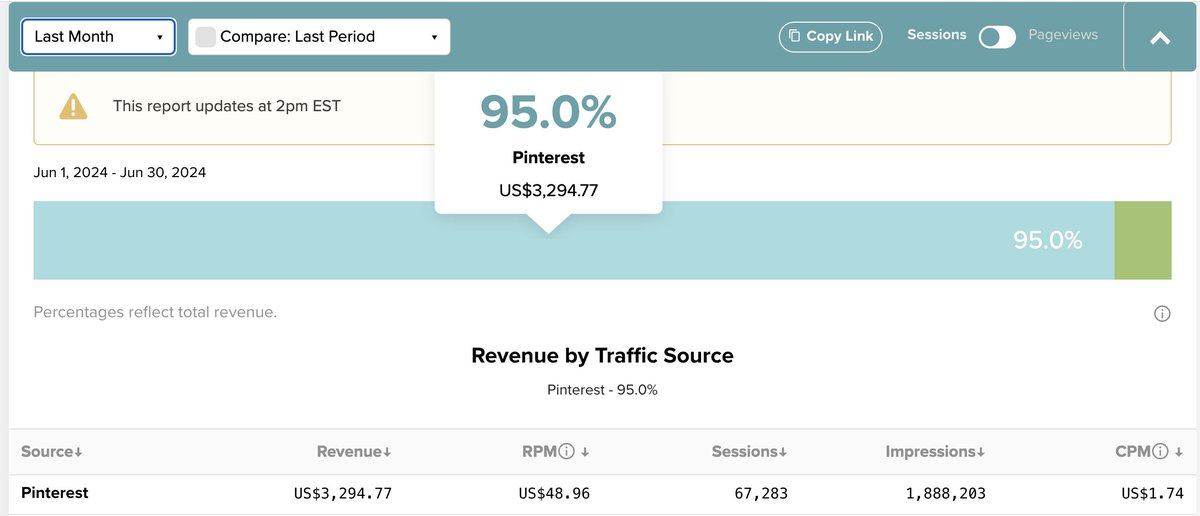Sort table by RPM column
Screen dimensions: 1200x516
554,452
